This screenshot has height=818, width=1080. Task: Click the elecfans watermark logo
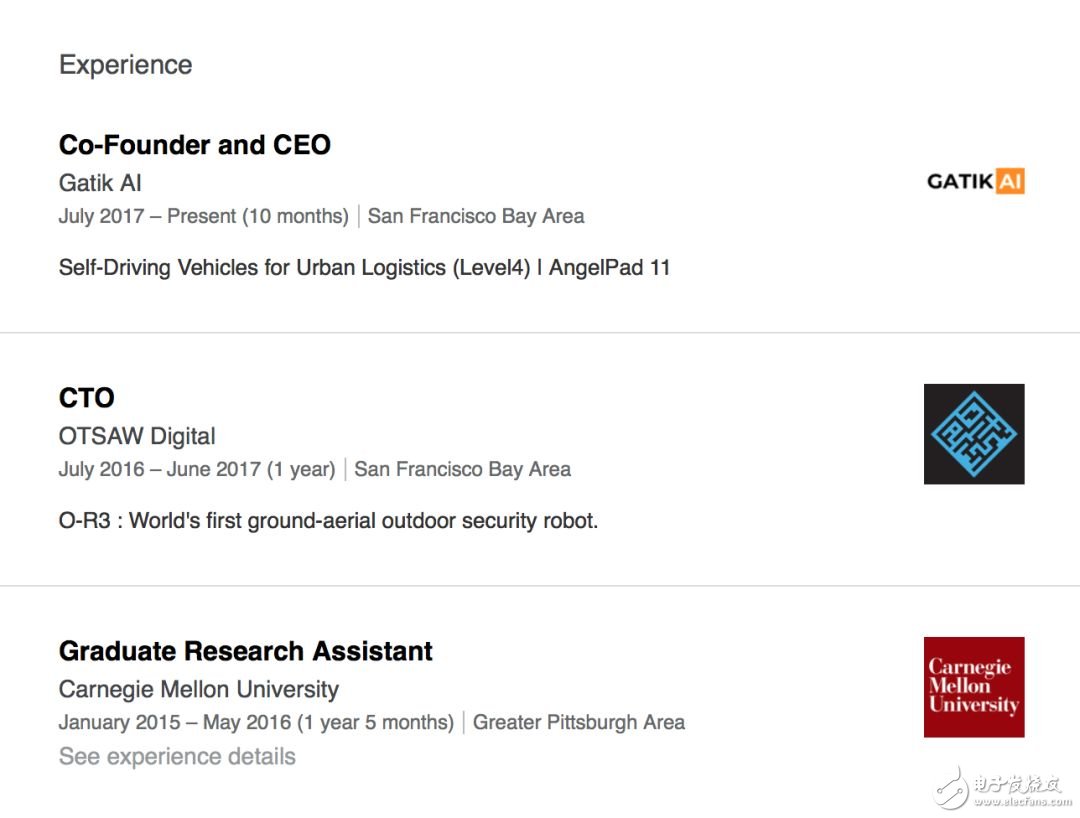click(x=1004, y=788)
